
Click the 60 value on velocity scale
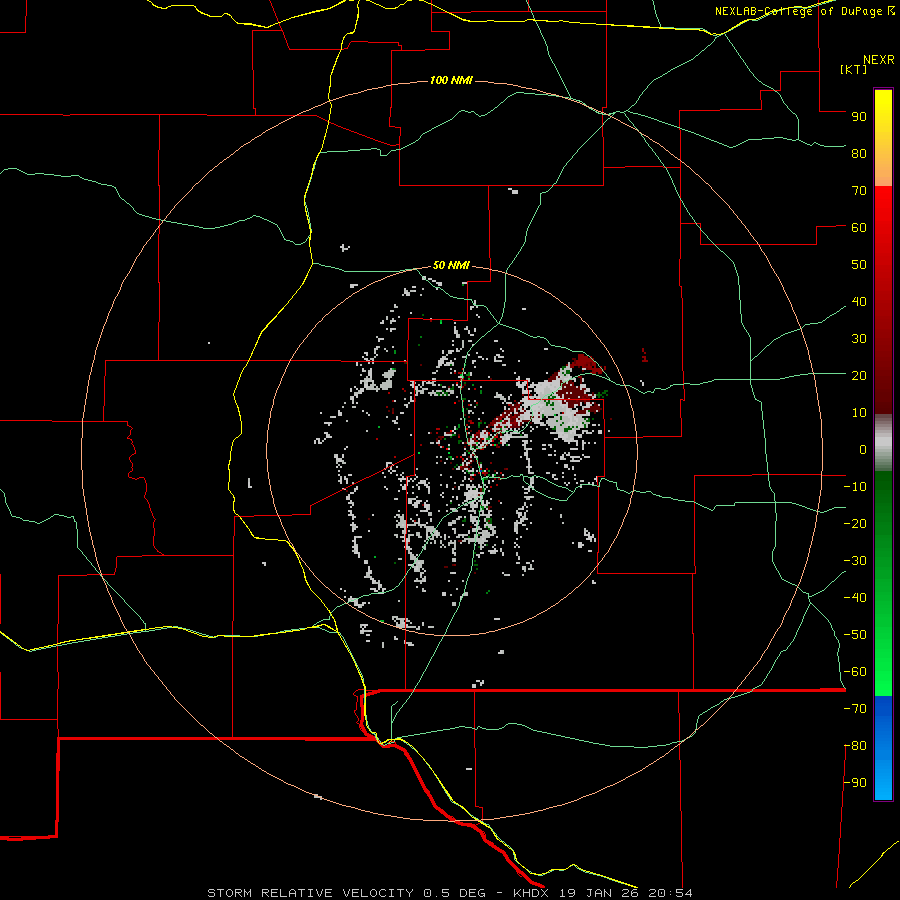(859, 227)
